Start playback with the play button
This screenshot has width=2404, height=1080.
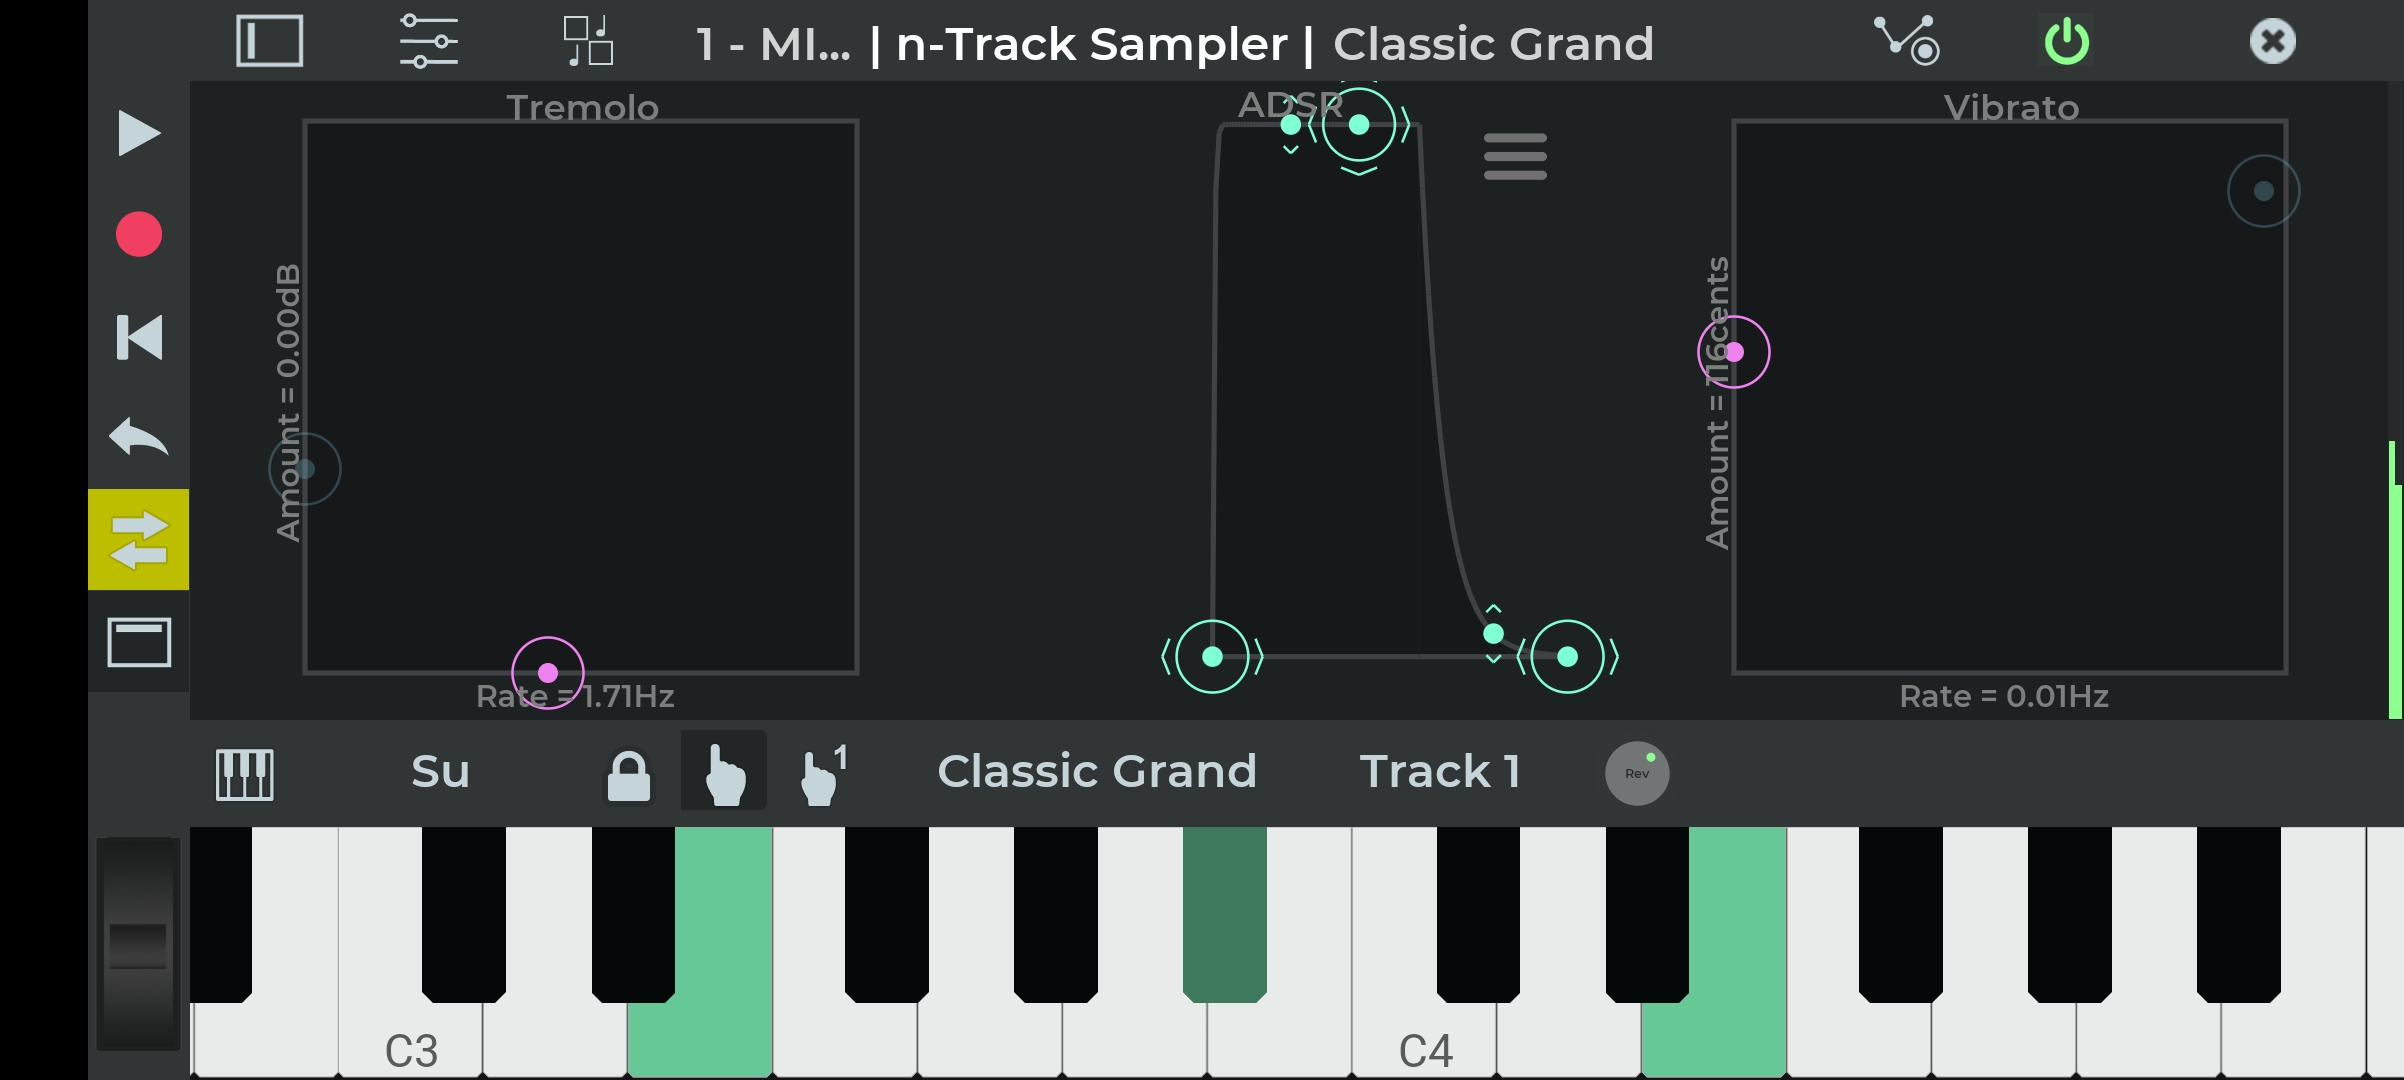click(139, 133)
